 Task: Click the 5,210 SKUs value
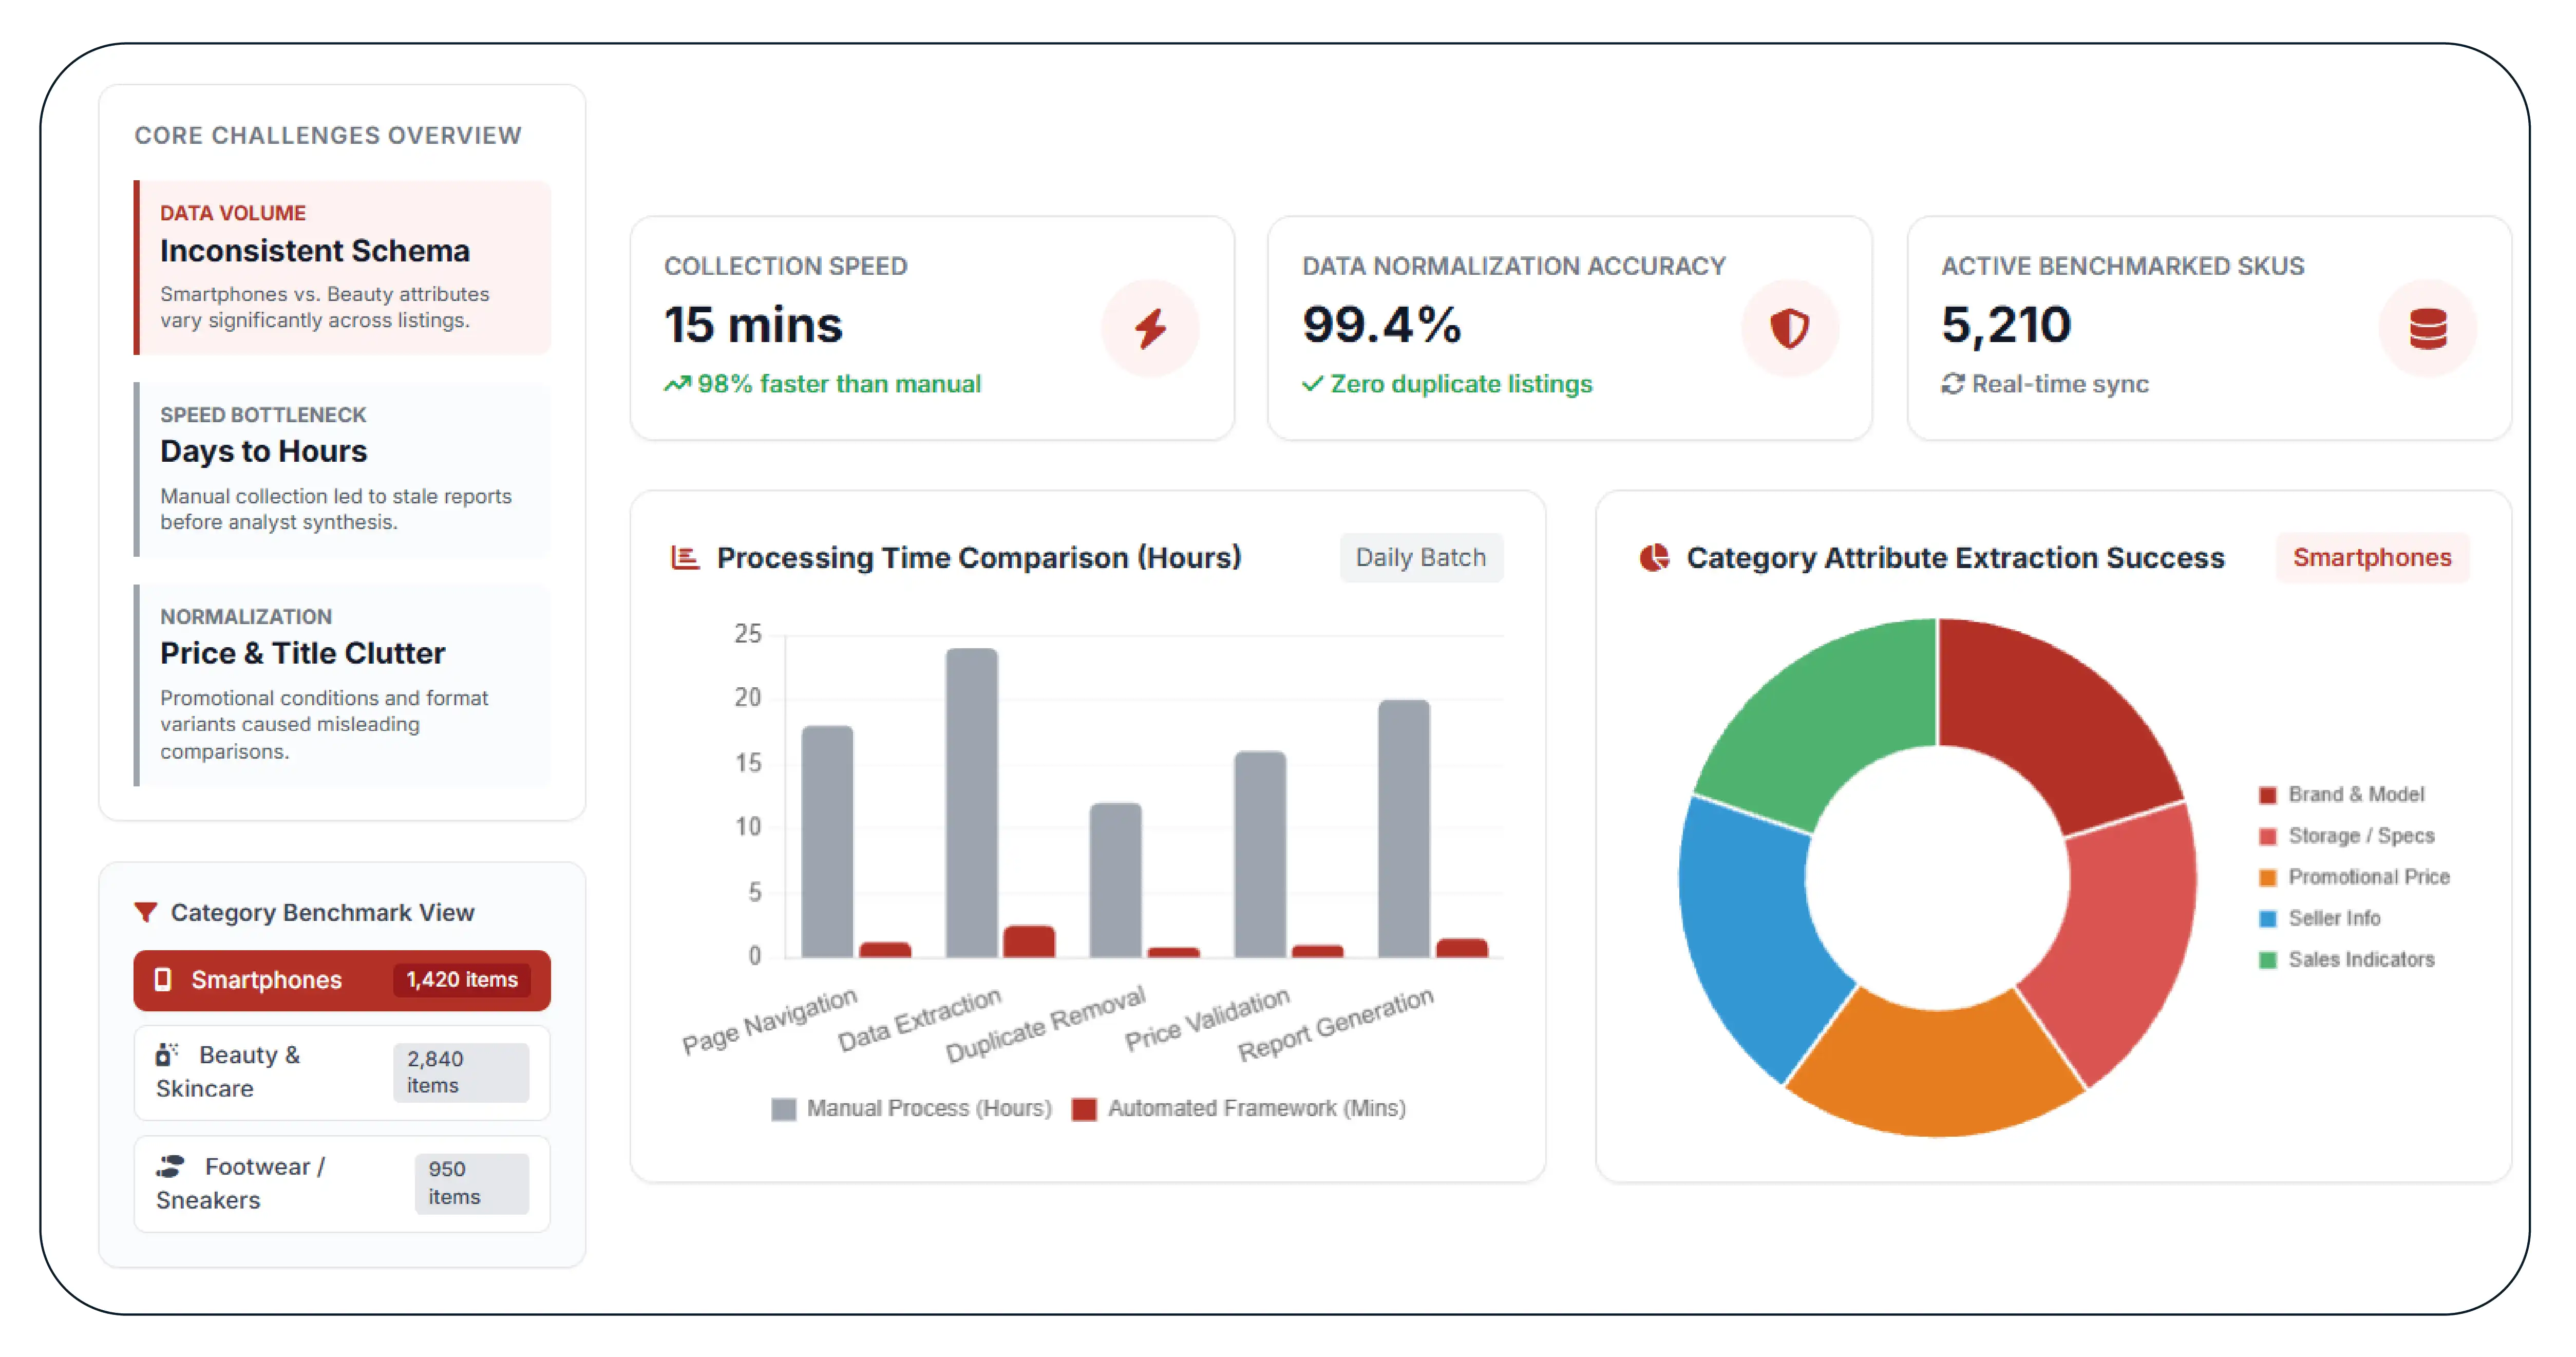tap(2006, 325)
